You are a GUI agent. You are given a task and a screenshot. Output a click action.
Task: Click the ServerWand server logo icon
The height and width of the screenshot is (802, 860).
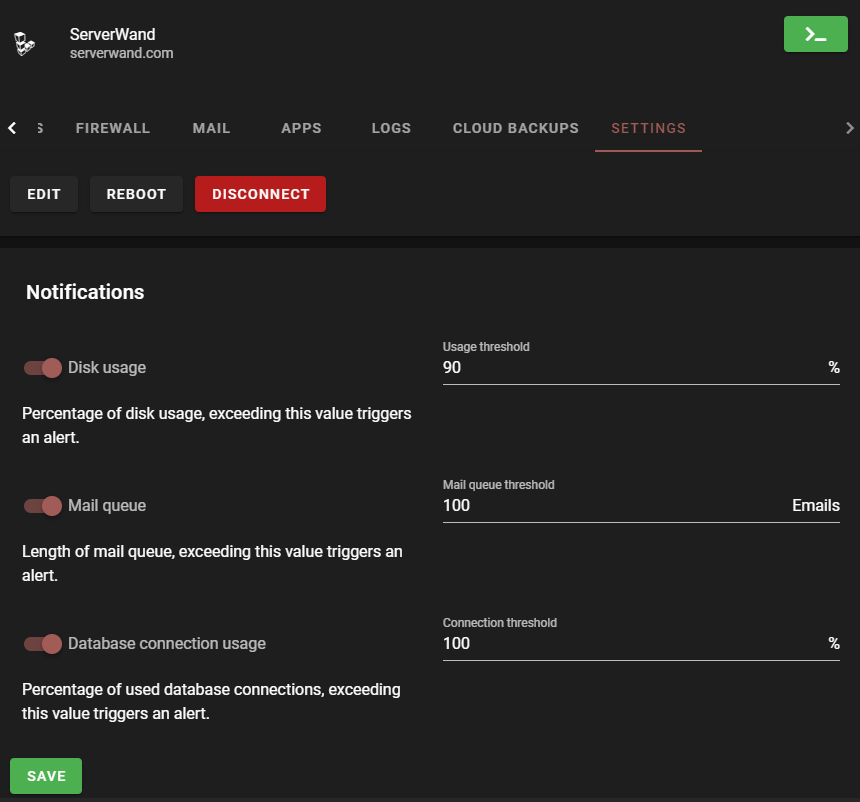(x=24, y=43)
